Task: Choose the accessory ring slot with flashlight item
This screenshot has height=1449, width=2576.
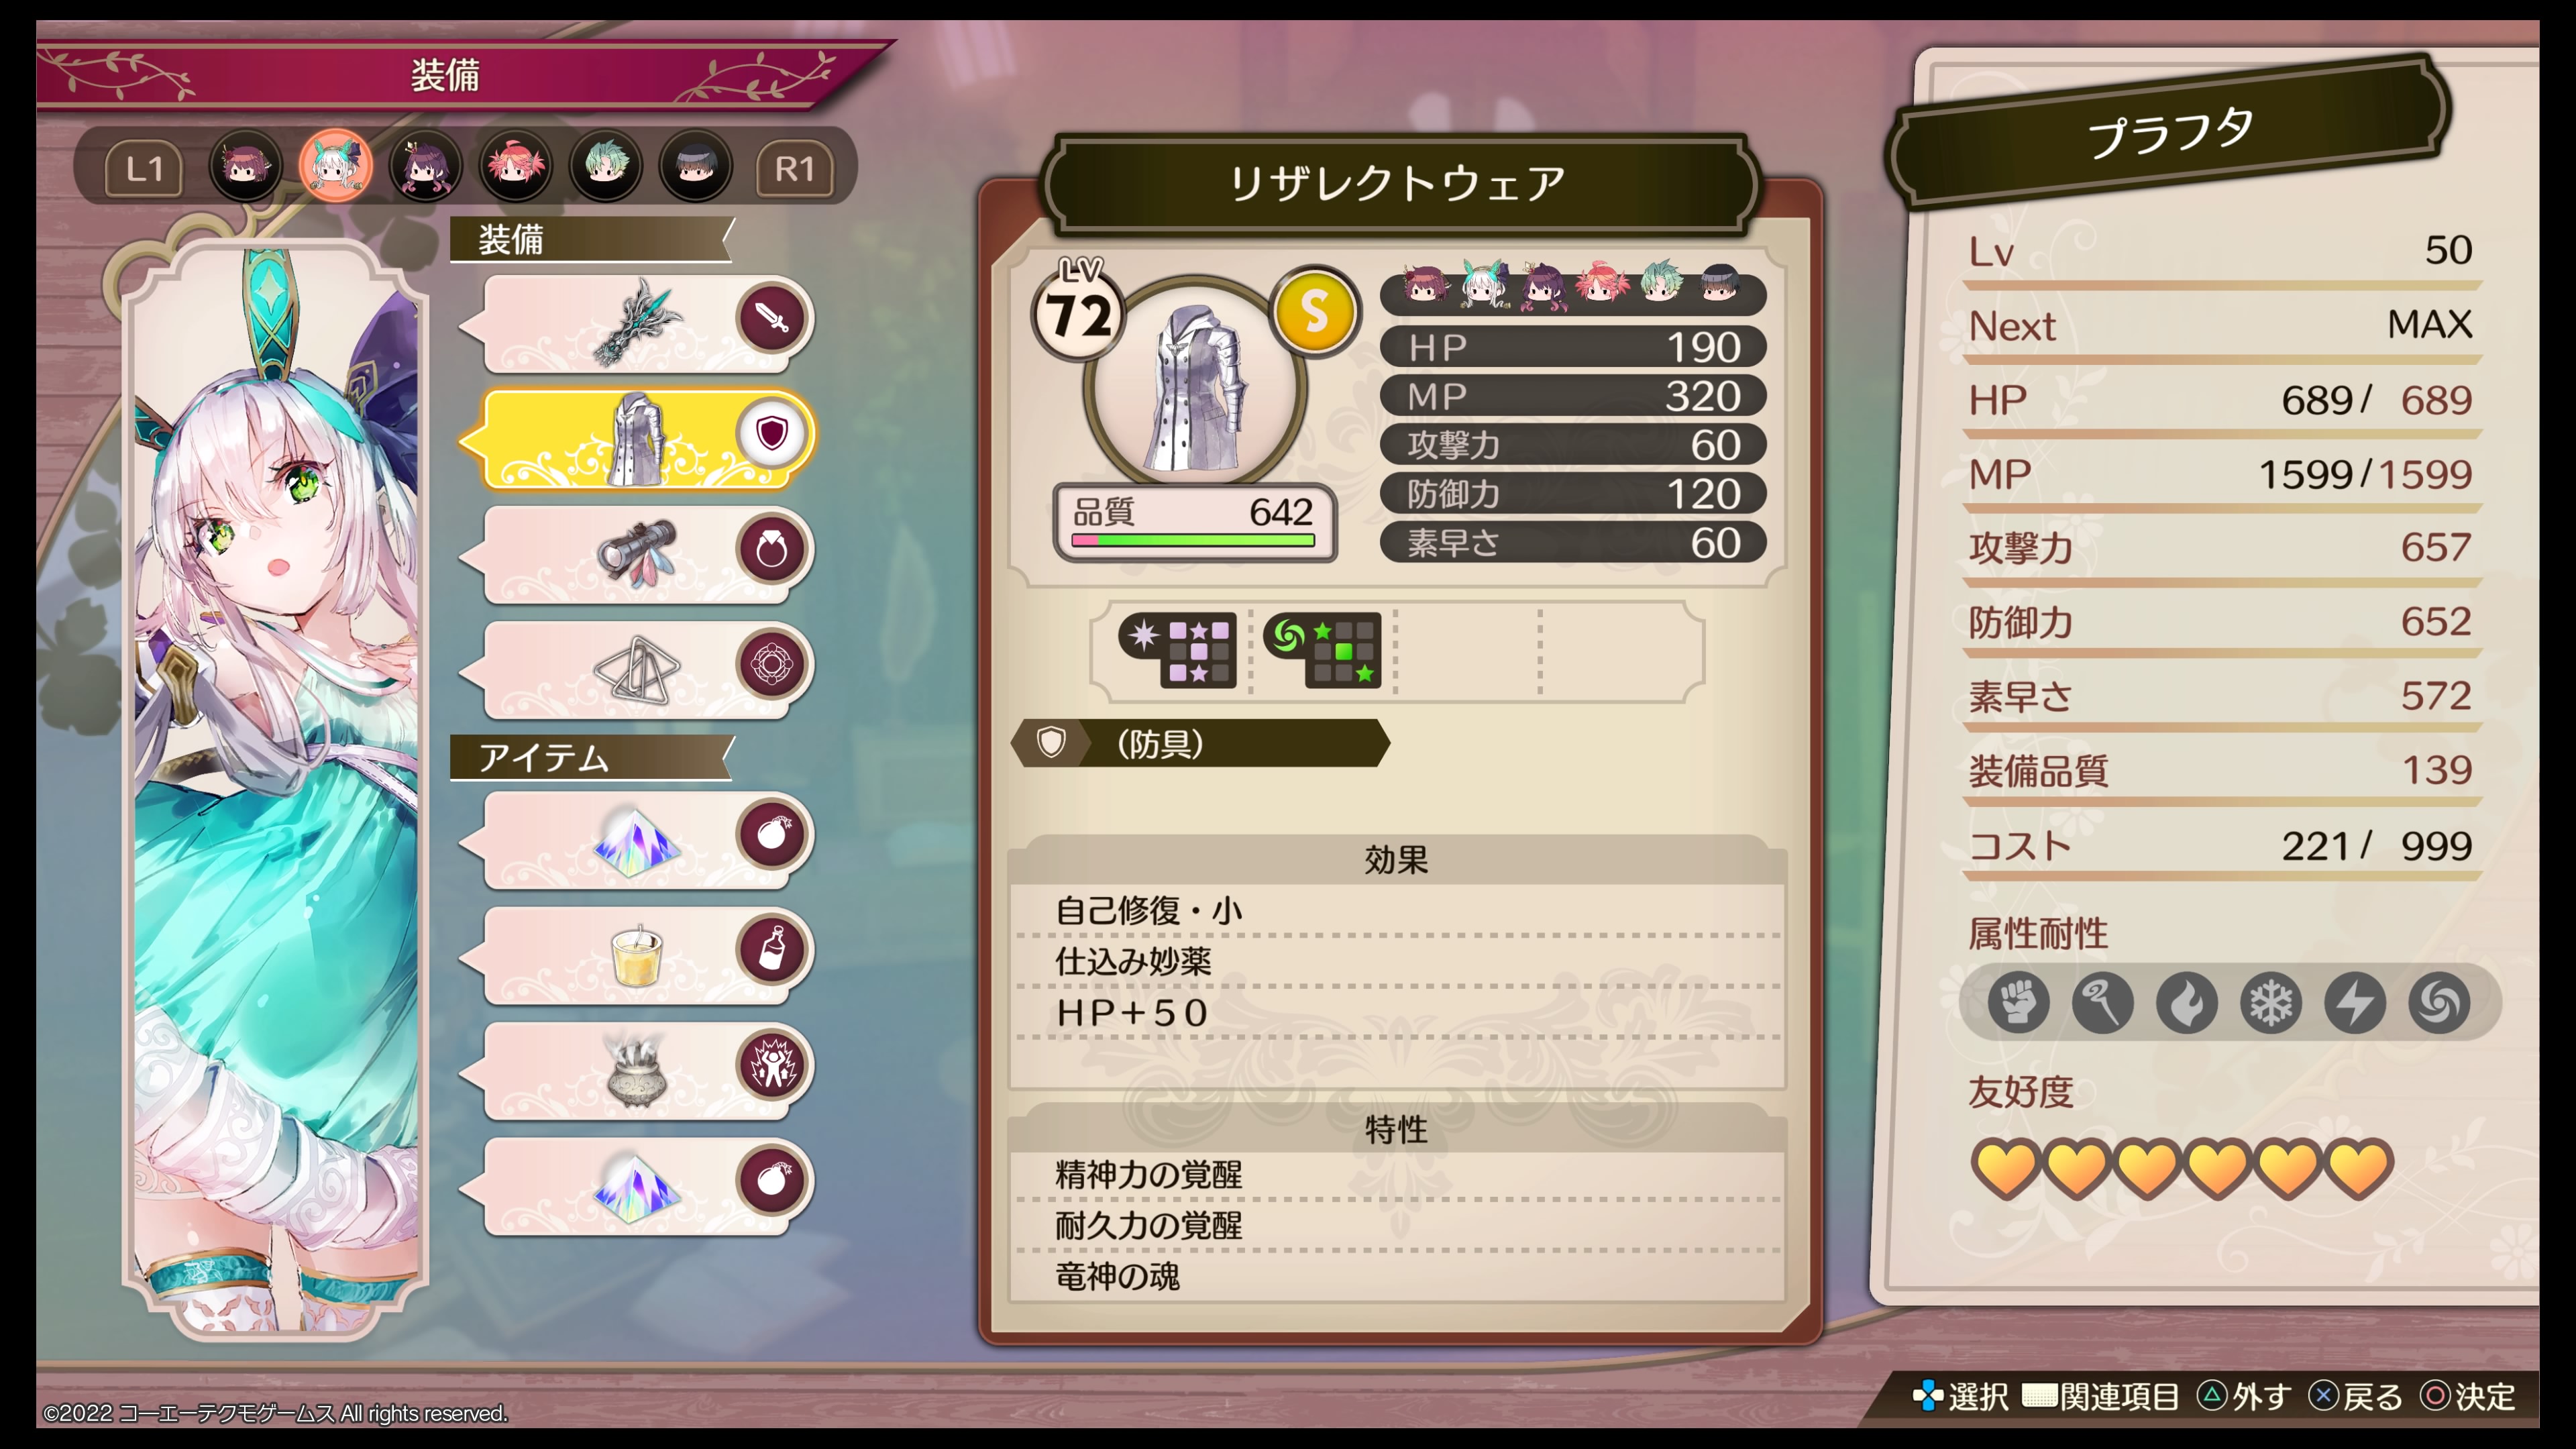Action: tap(637, 553)
